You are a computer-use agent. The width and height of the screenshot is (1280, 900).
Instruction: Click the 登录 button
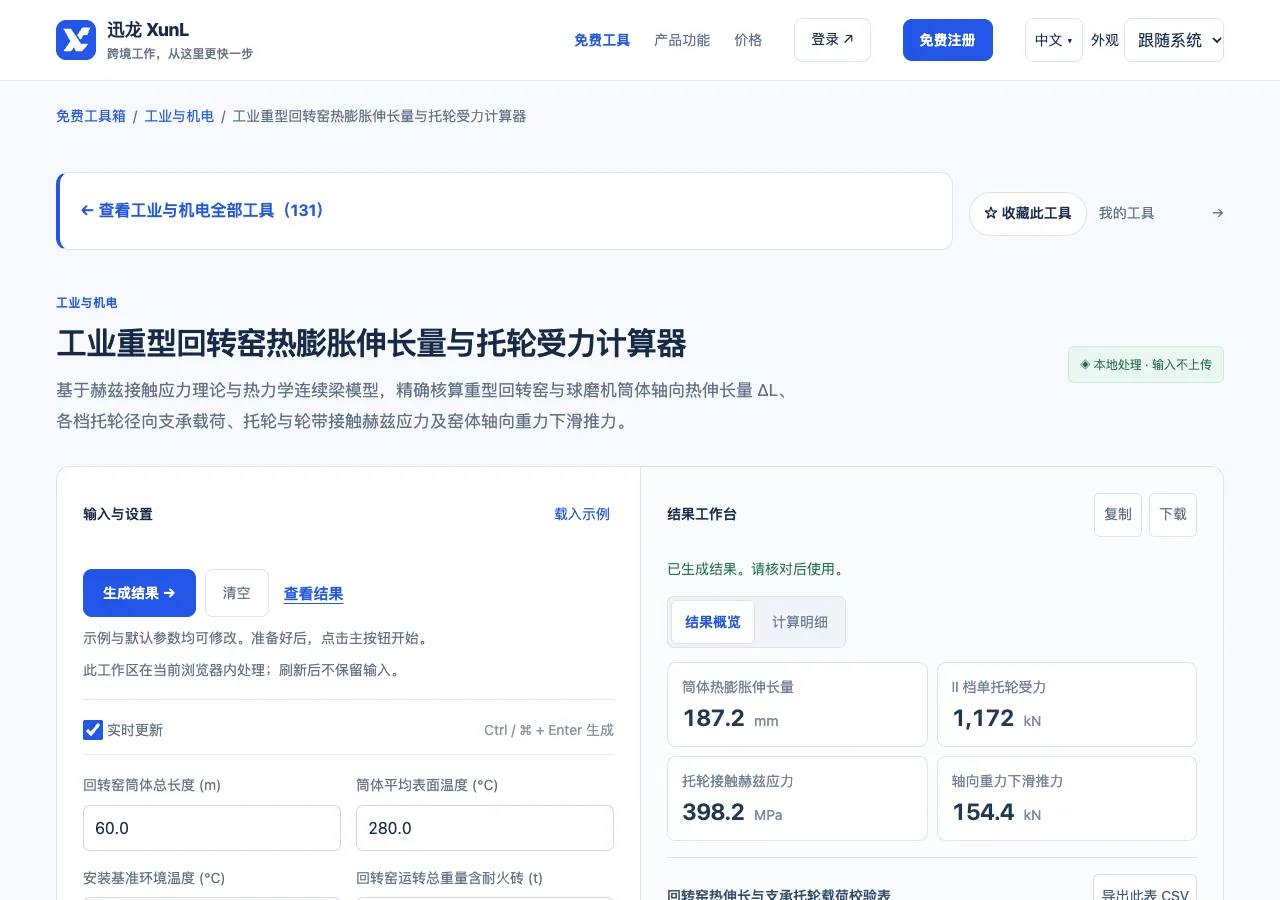(832, 40)
